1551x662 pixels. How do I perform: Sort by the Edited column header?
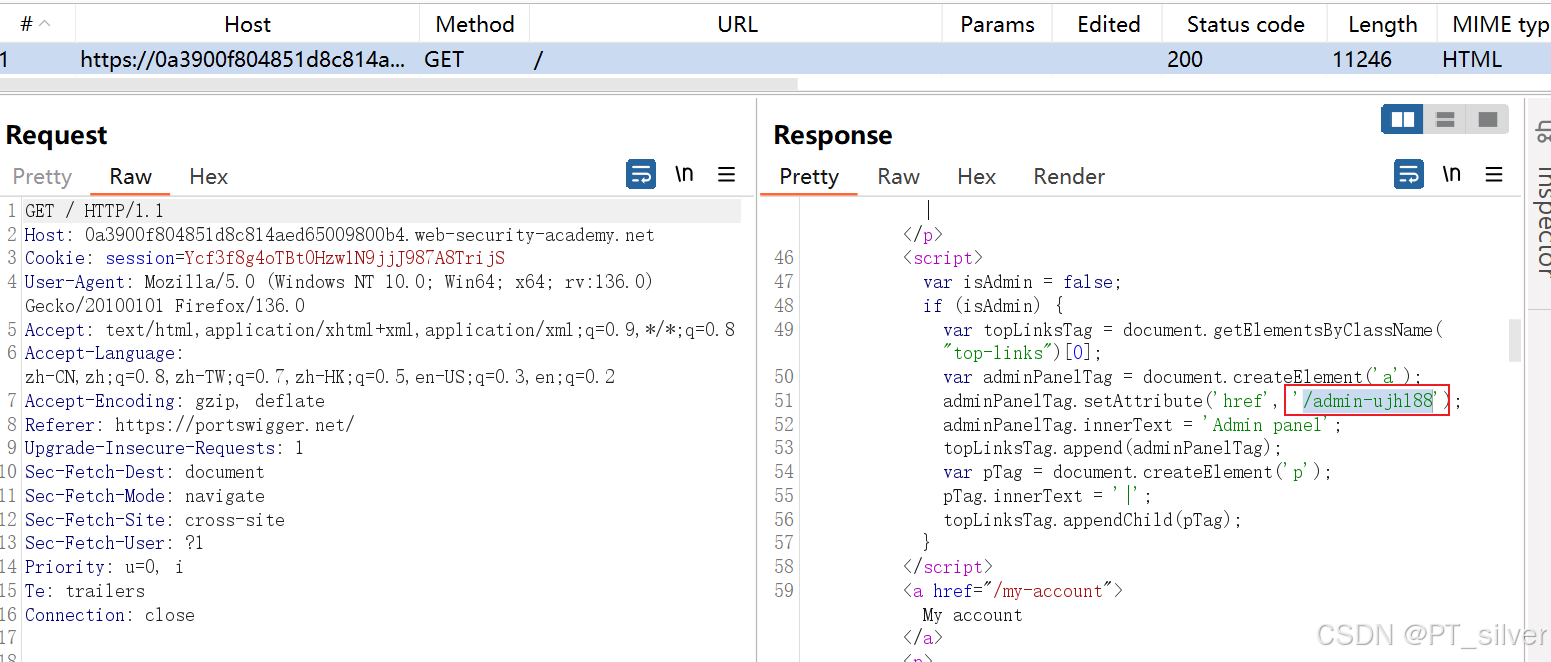click(1108, 24)
